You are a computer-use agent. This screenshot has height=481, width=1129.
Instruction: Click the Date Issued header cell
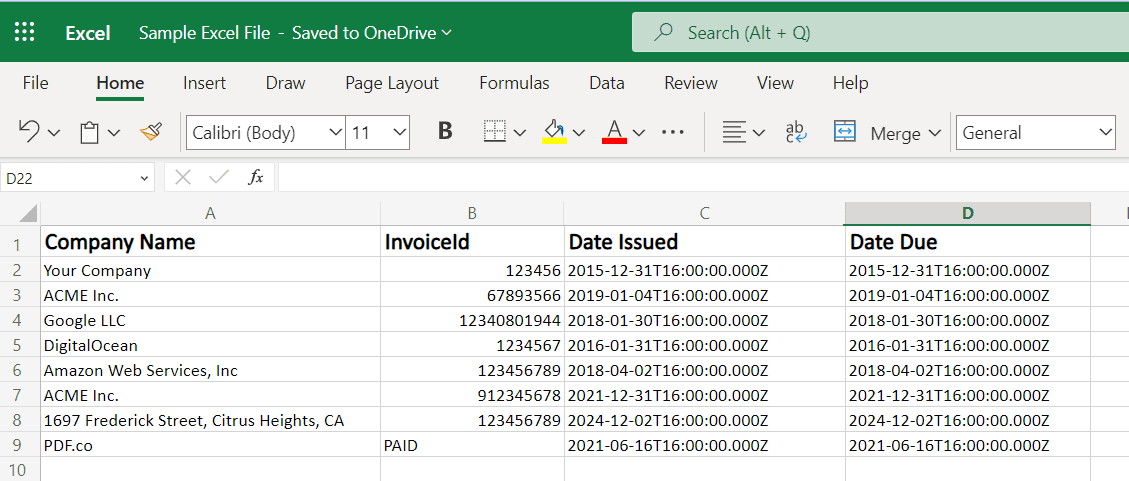coord(704,242)
